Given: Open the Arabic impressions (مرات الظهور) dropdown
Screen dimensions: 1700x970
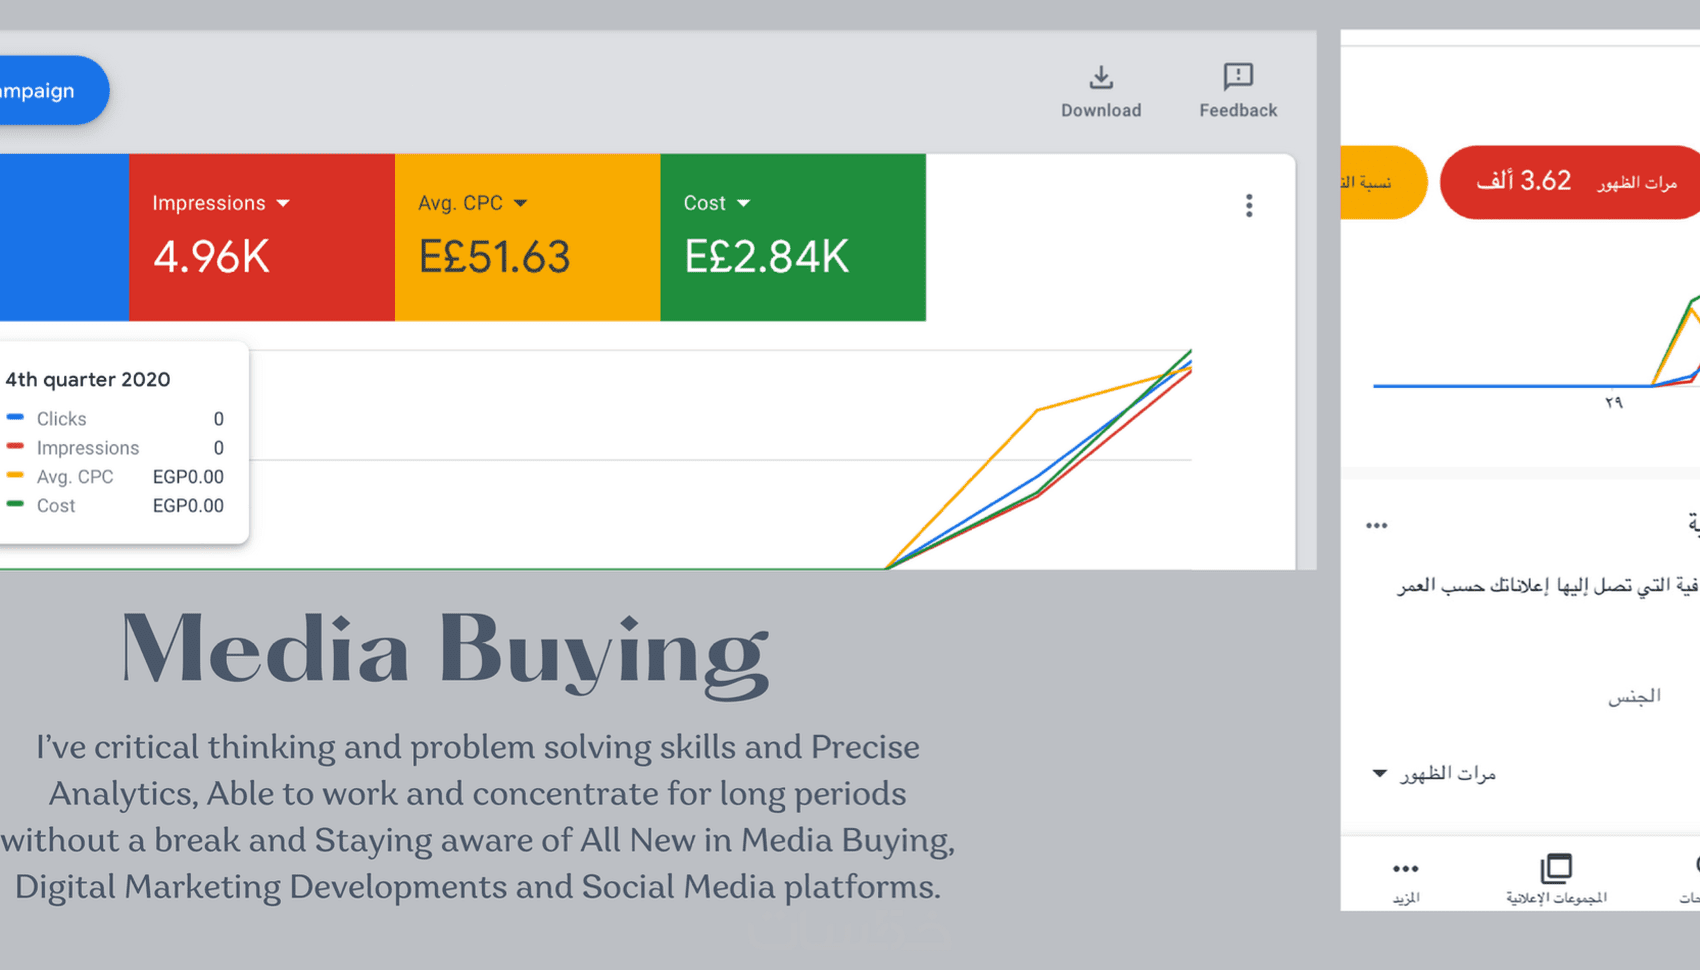Looking at the screenshot, I should pos(1380,773).
